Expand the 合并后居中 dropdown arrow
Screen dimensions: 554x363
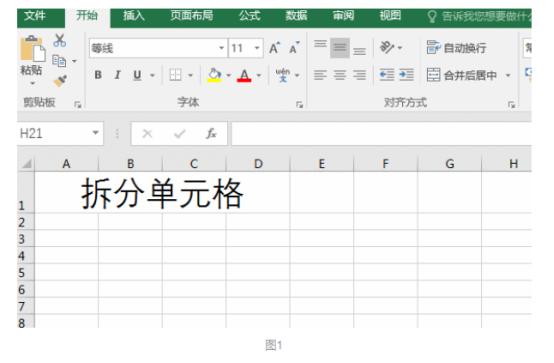(508, 75)
